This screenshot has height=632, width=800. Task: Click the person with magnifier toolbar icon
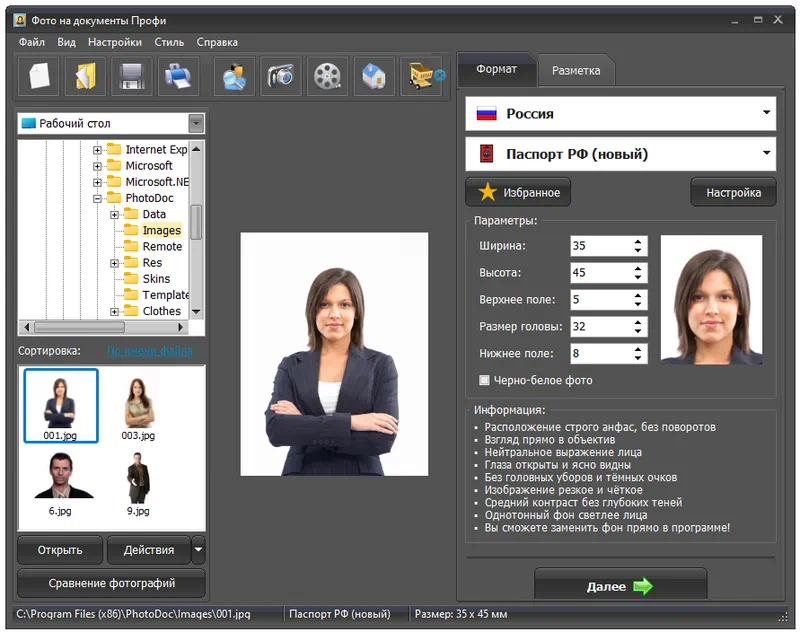click(x=234, y=77)
